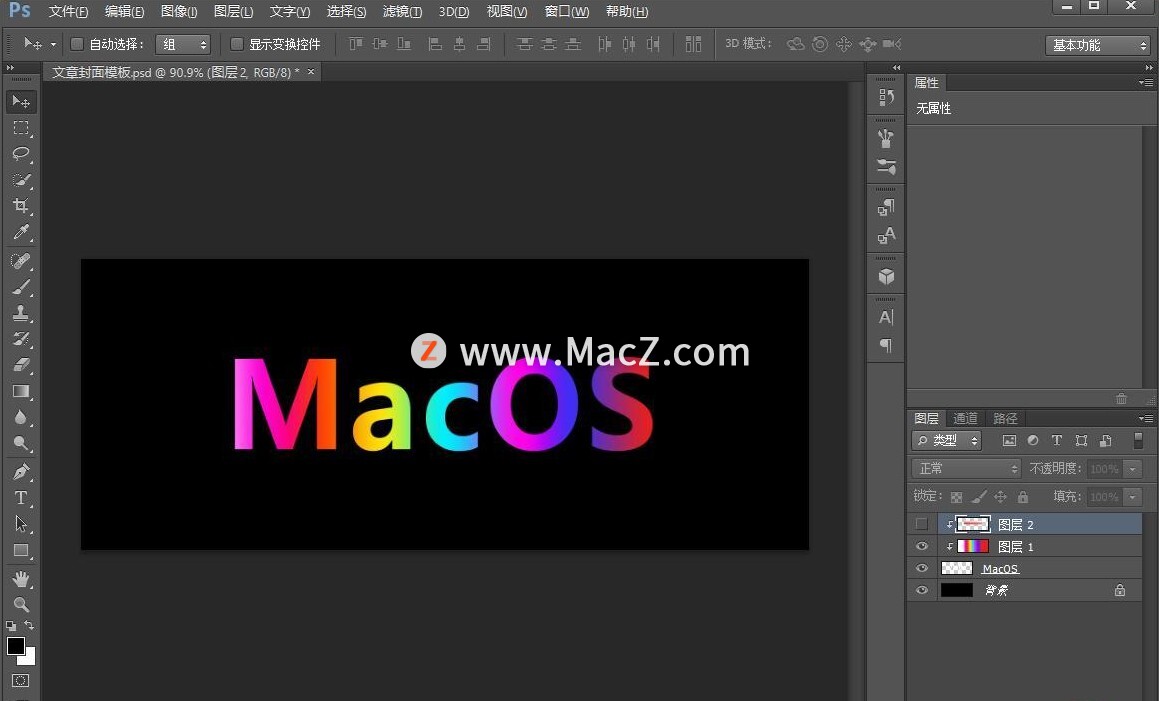Select the Gradient tool
This screenshot has width=1159, height=701.
[21, 391]
